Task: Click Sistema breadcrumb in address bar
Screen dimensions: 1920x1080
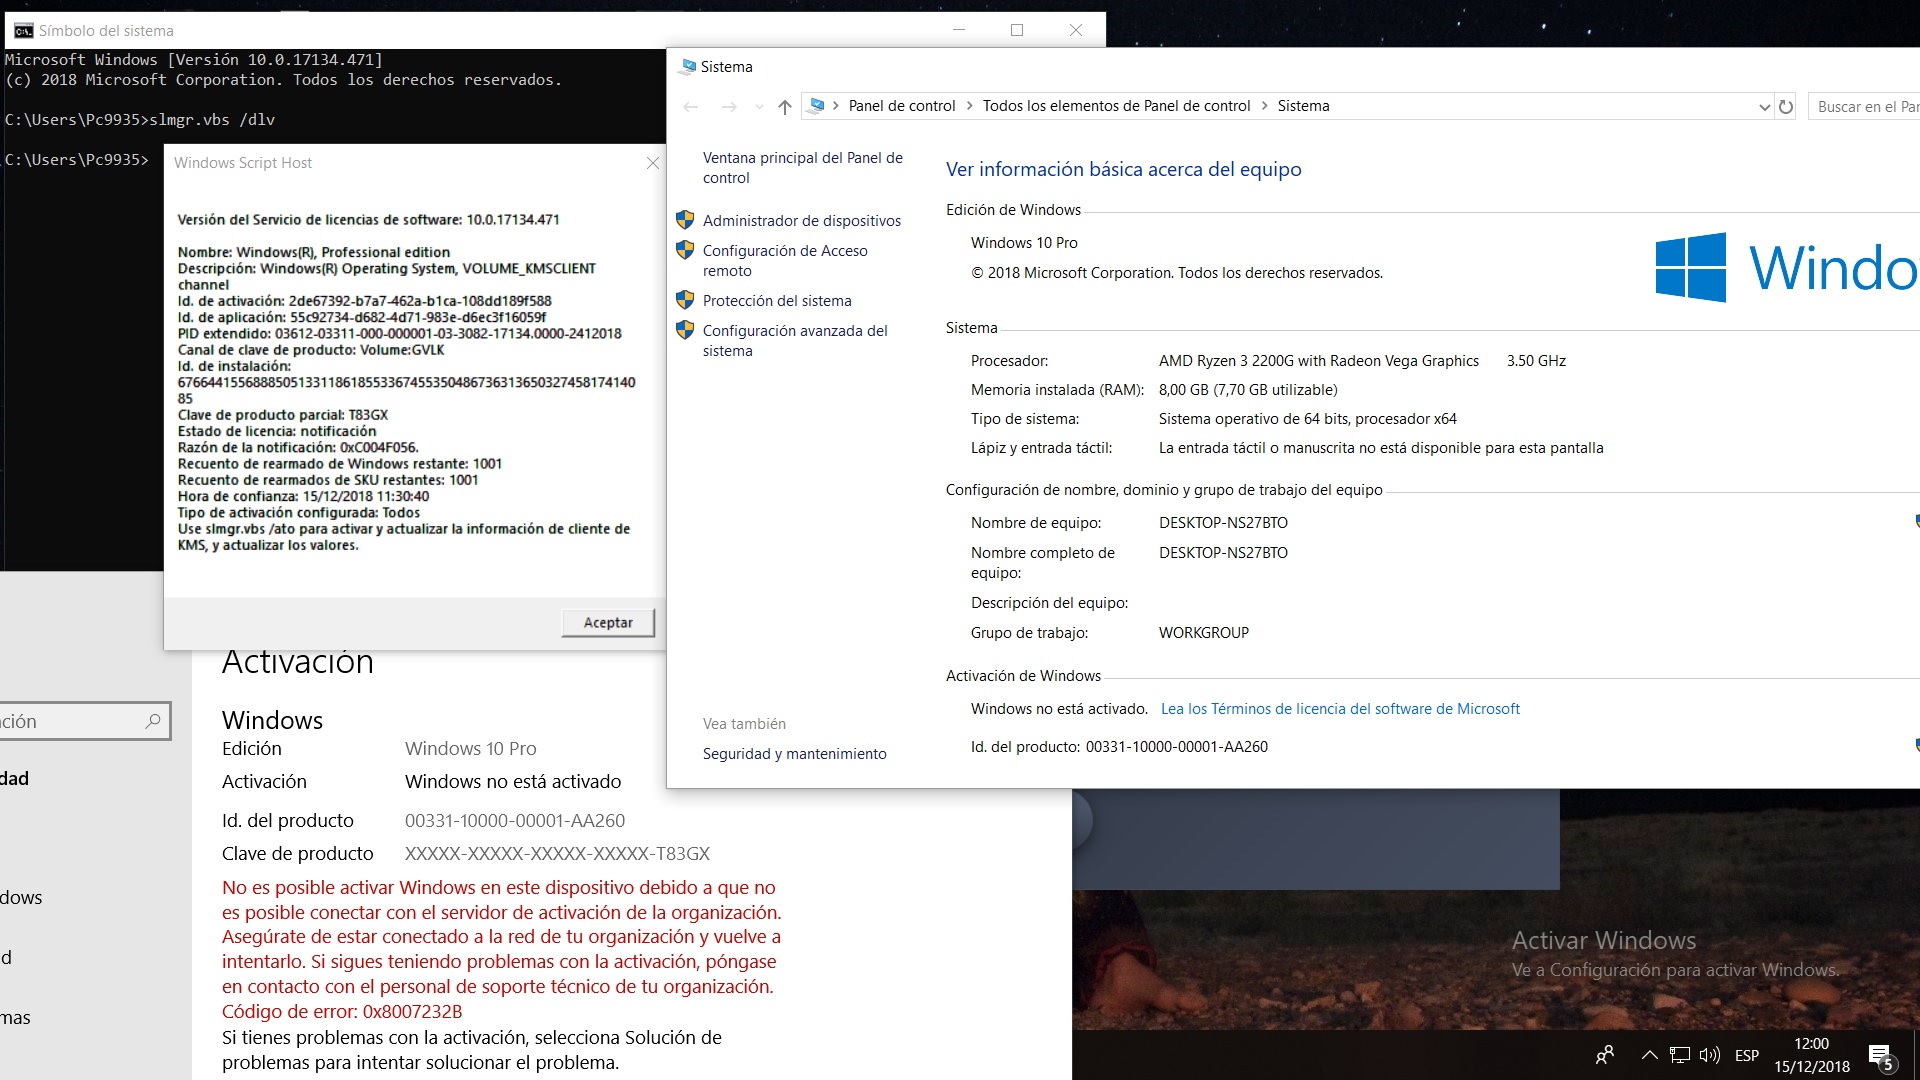Action: tap(1303, 106)
